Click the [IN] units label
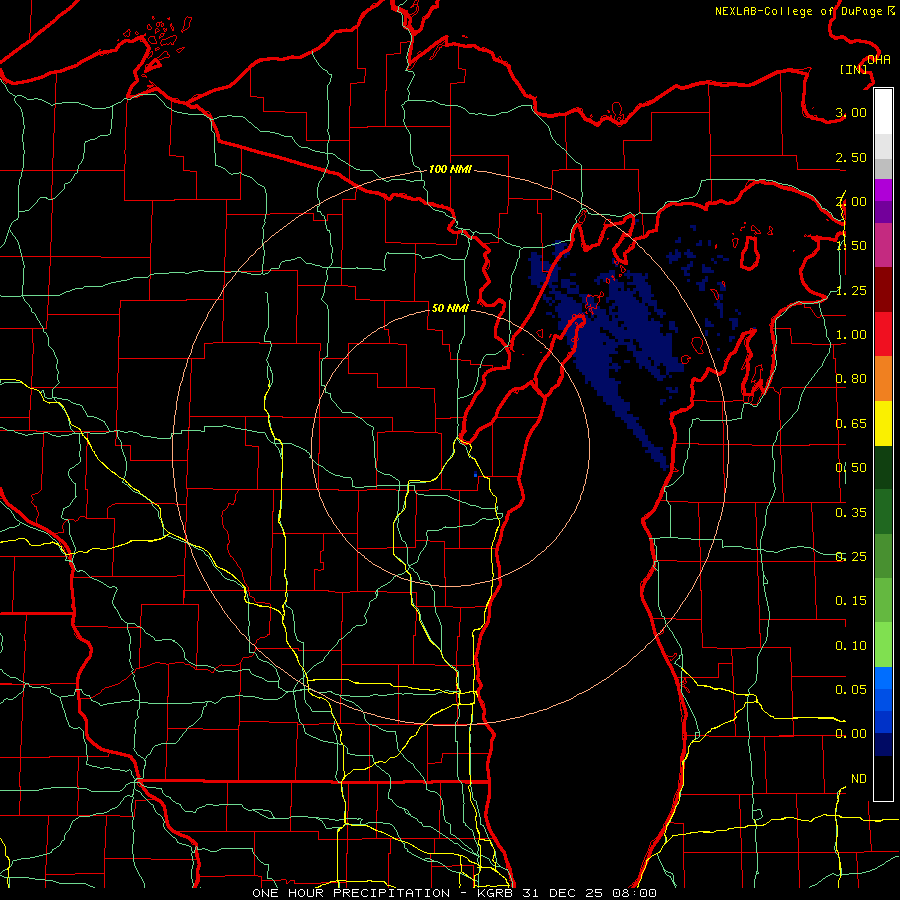This screenshot has height=900, width=900. pyautogui.click(x=854, y=69)
